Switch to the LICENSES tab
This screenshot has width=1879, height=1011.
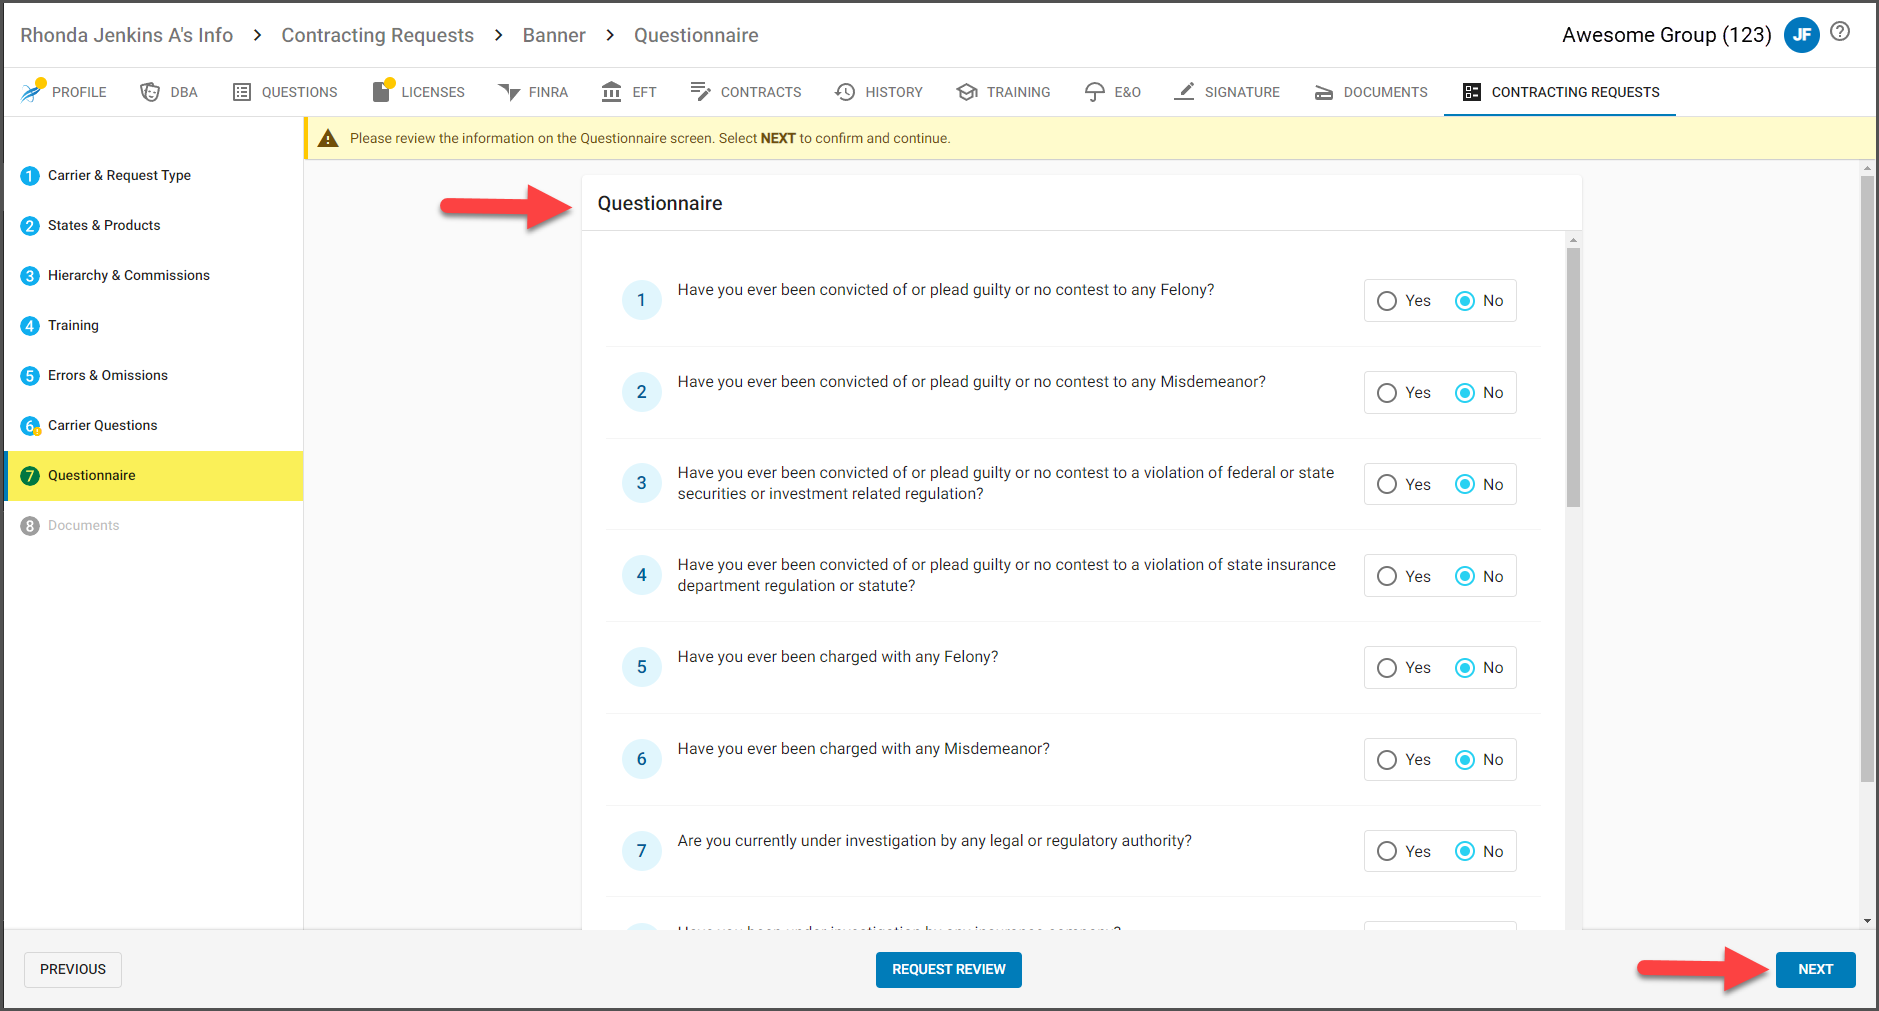click(x=418, y=92)
